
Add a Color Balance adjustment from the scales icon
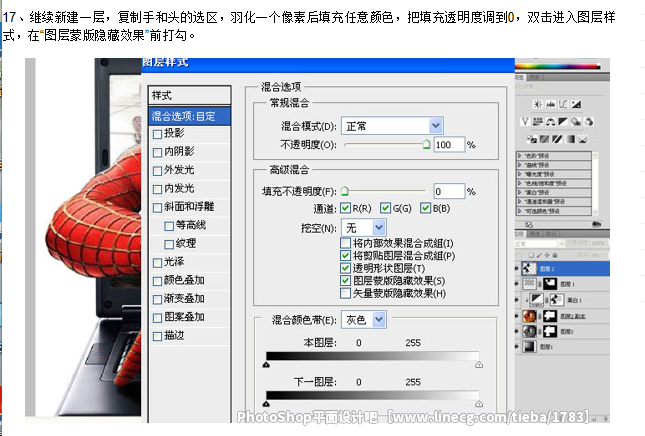point(550,122)
